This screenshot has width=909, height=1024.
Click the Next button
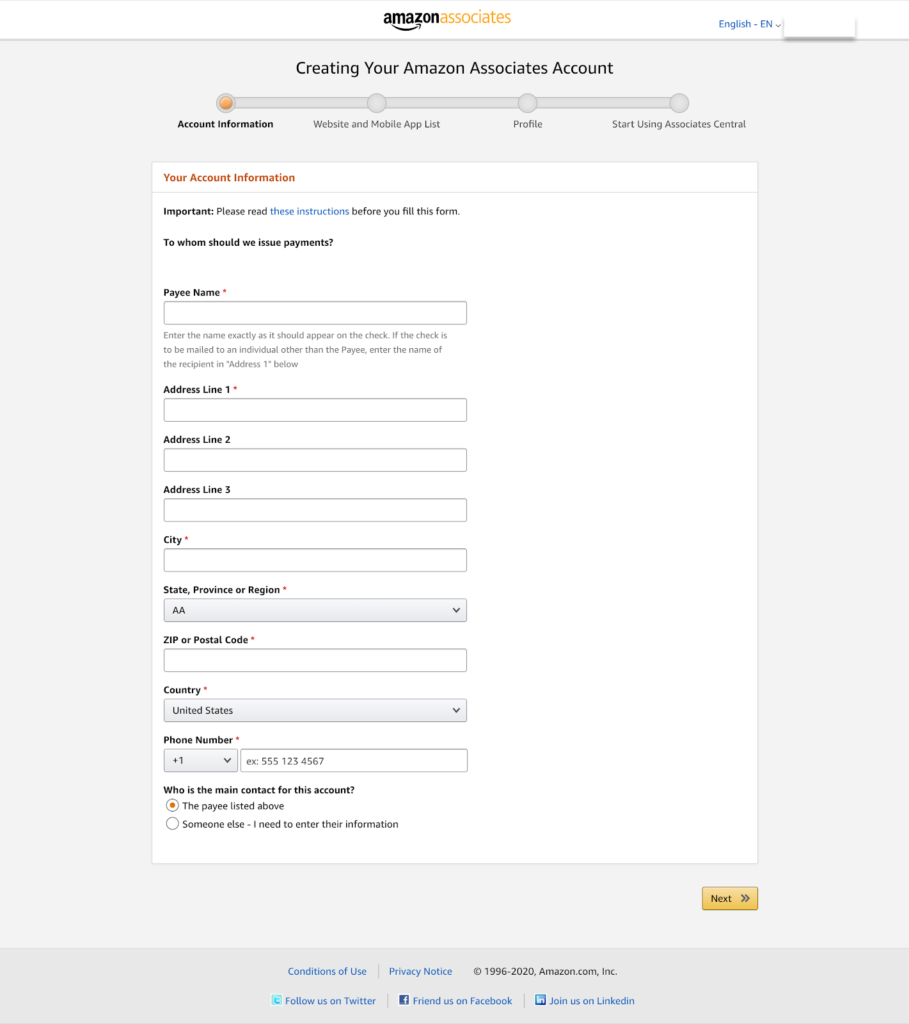[x=729, y=898]
